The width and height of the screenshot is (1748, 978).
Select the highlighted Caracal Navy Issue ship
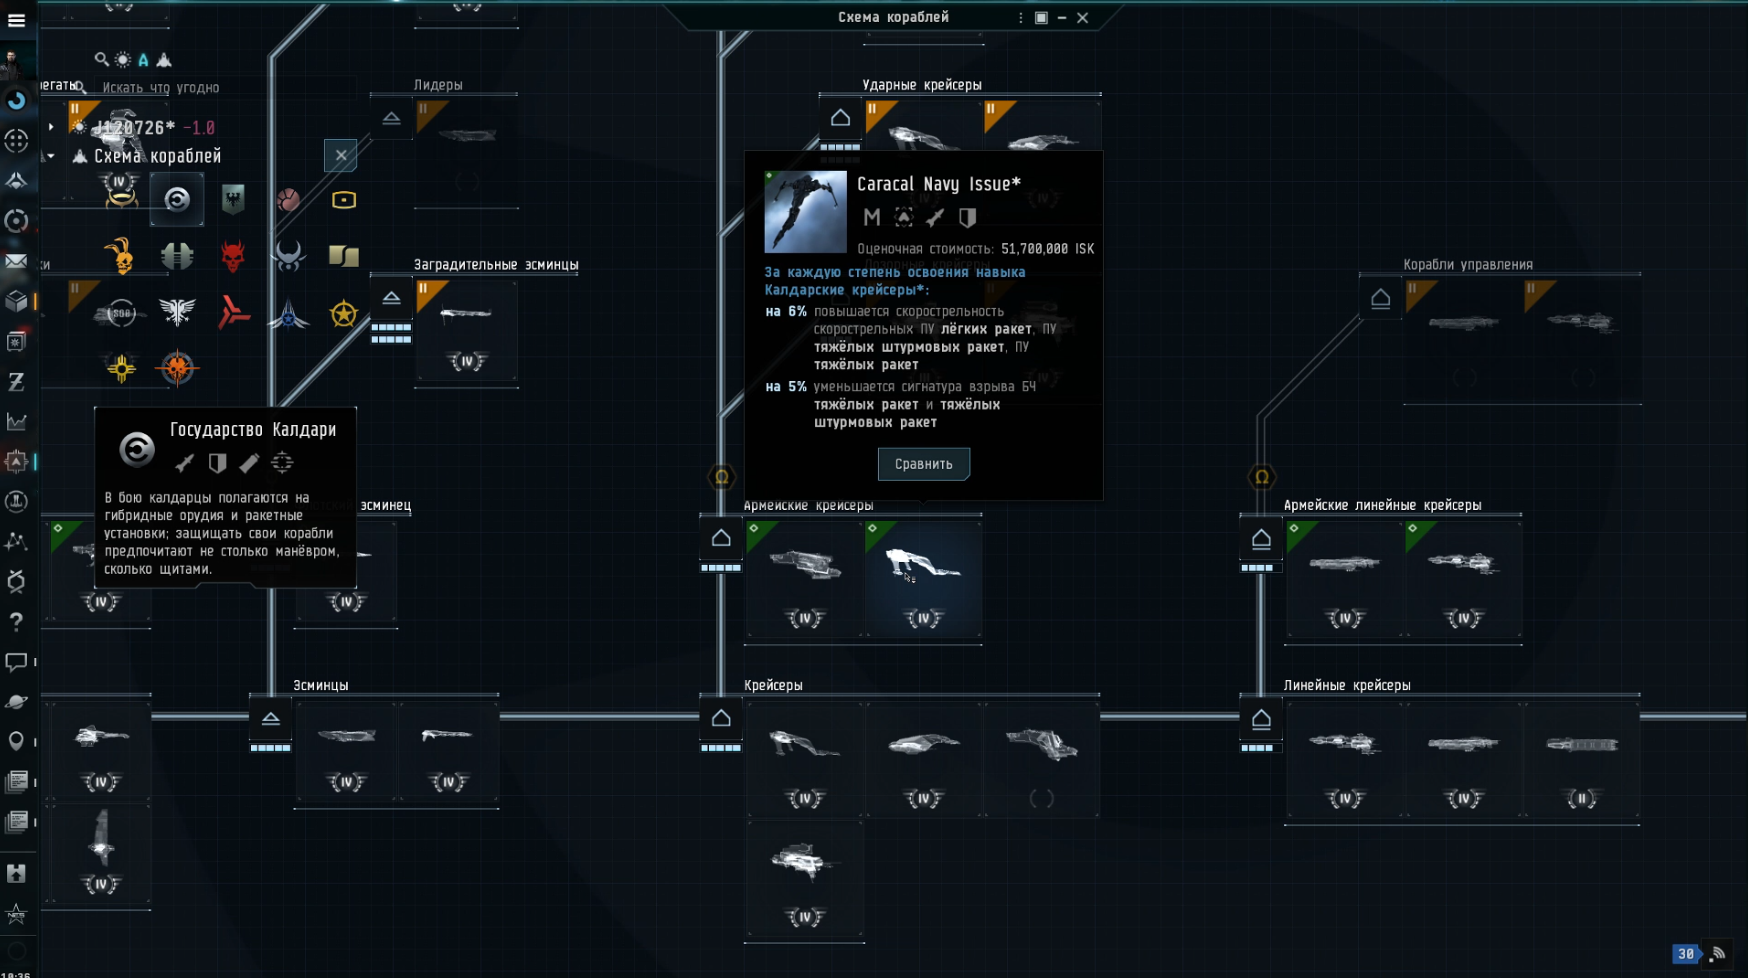923,579
